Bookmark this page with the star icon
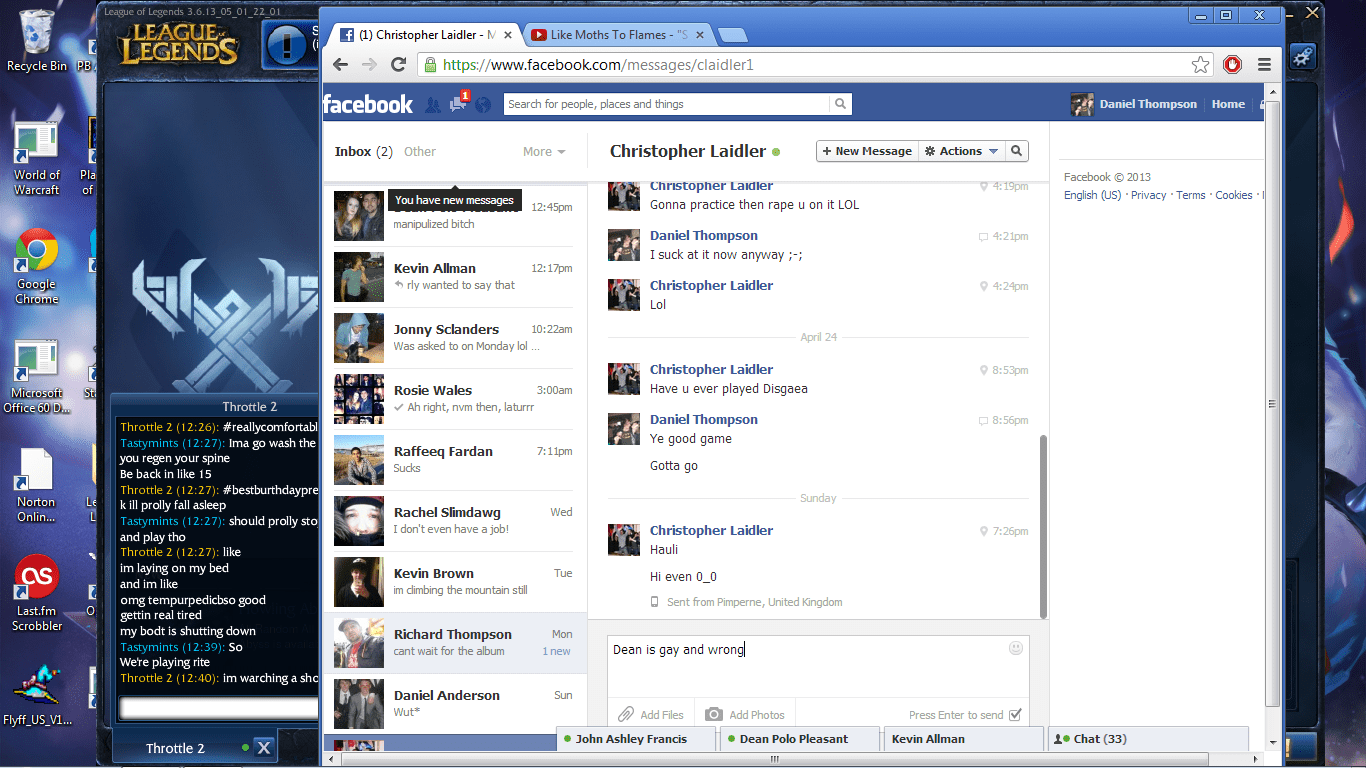 coord(1200,64)
